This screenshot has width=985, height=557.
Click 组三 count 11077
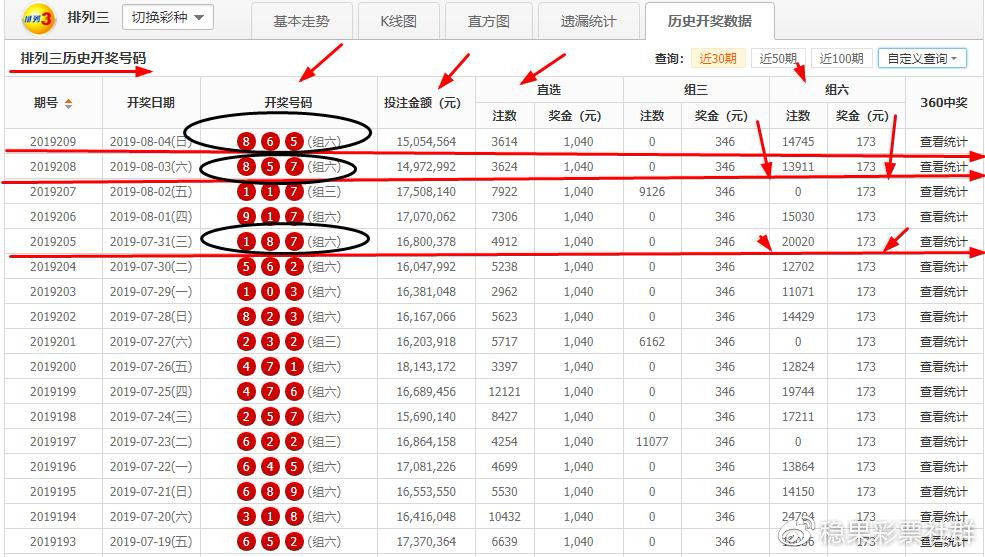[652, 441]
